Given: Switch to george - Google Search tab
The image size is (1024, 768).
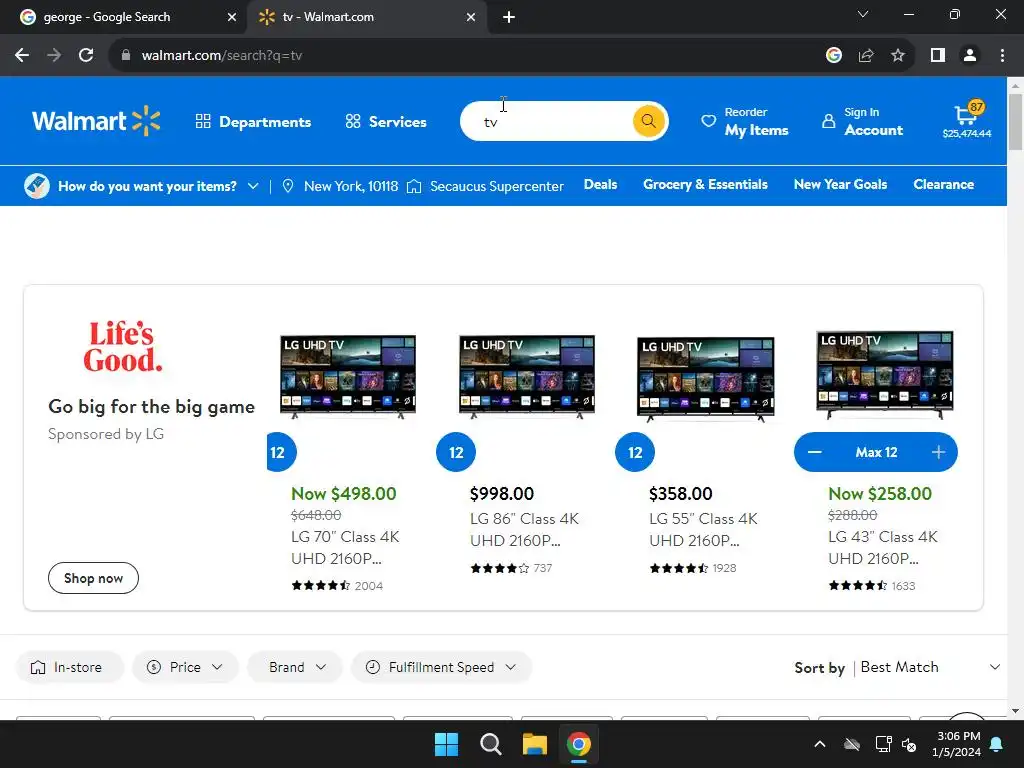Looking at the screenshot, I should point(123,17).
